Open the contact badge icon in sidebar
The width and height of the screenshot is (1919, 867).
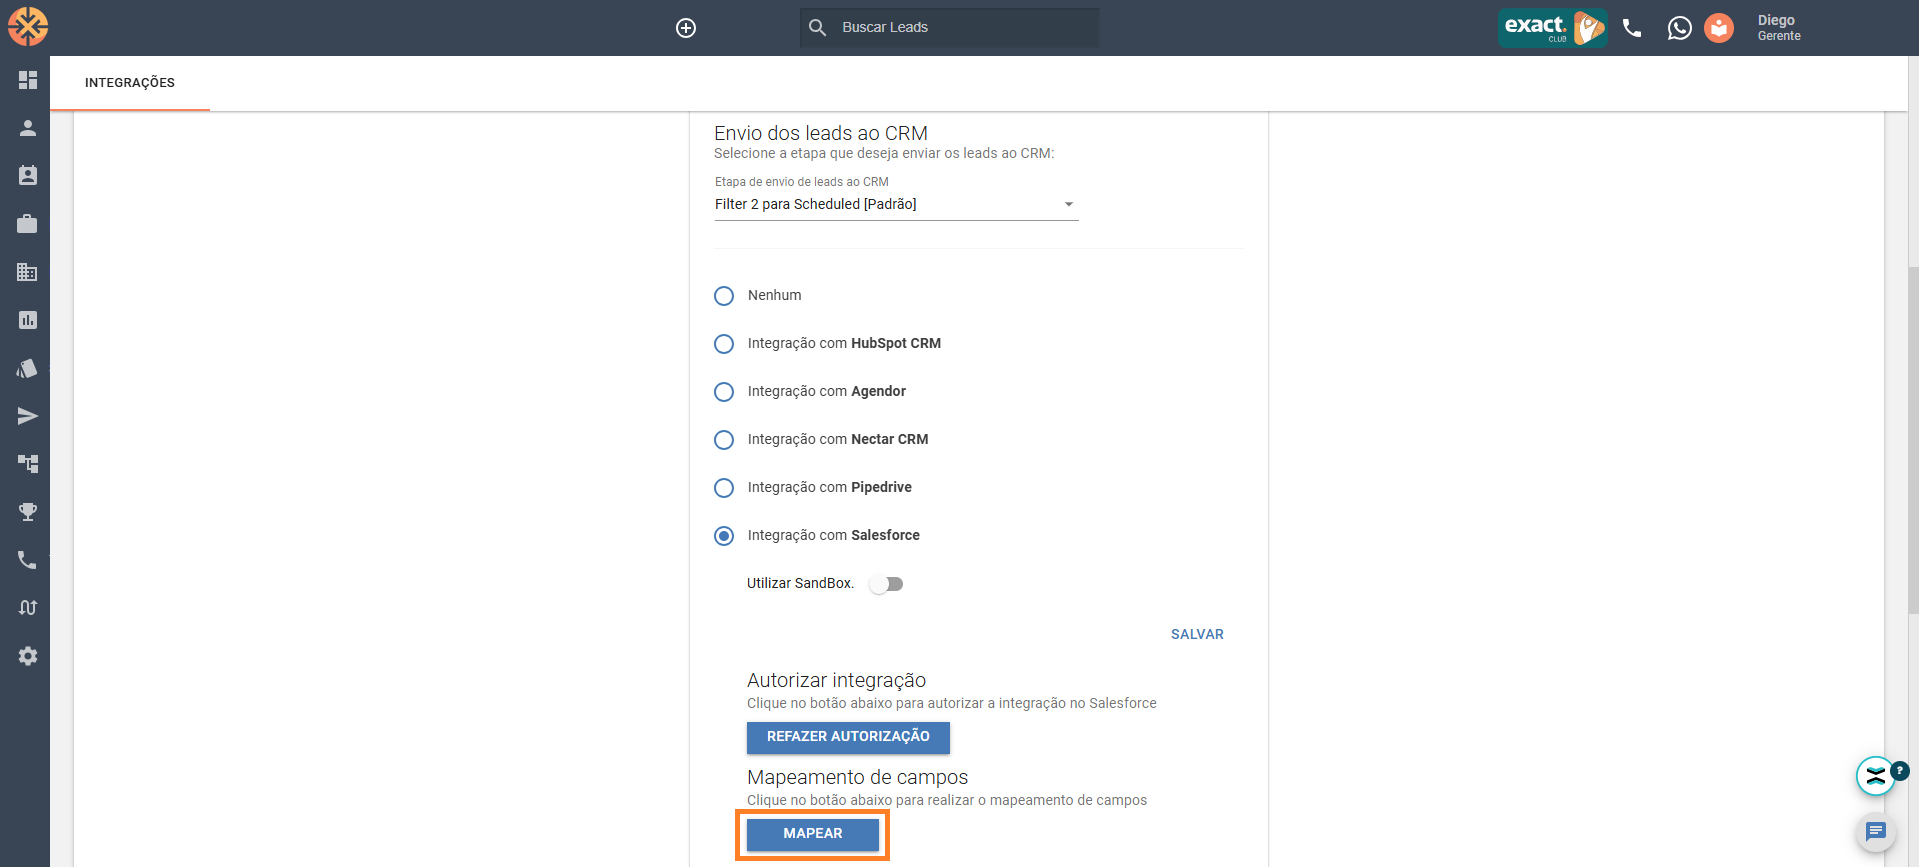(x=28, y=176)
